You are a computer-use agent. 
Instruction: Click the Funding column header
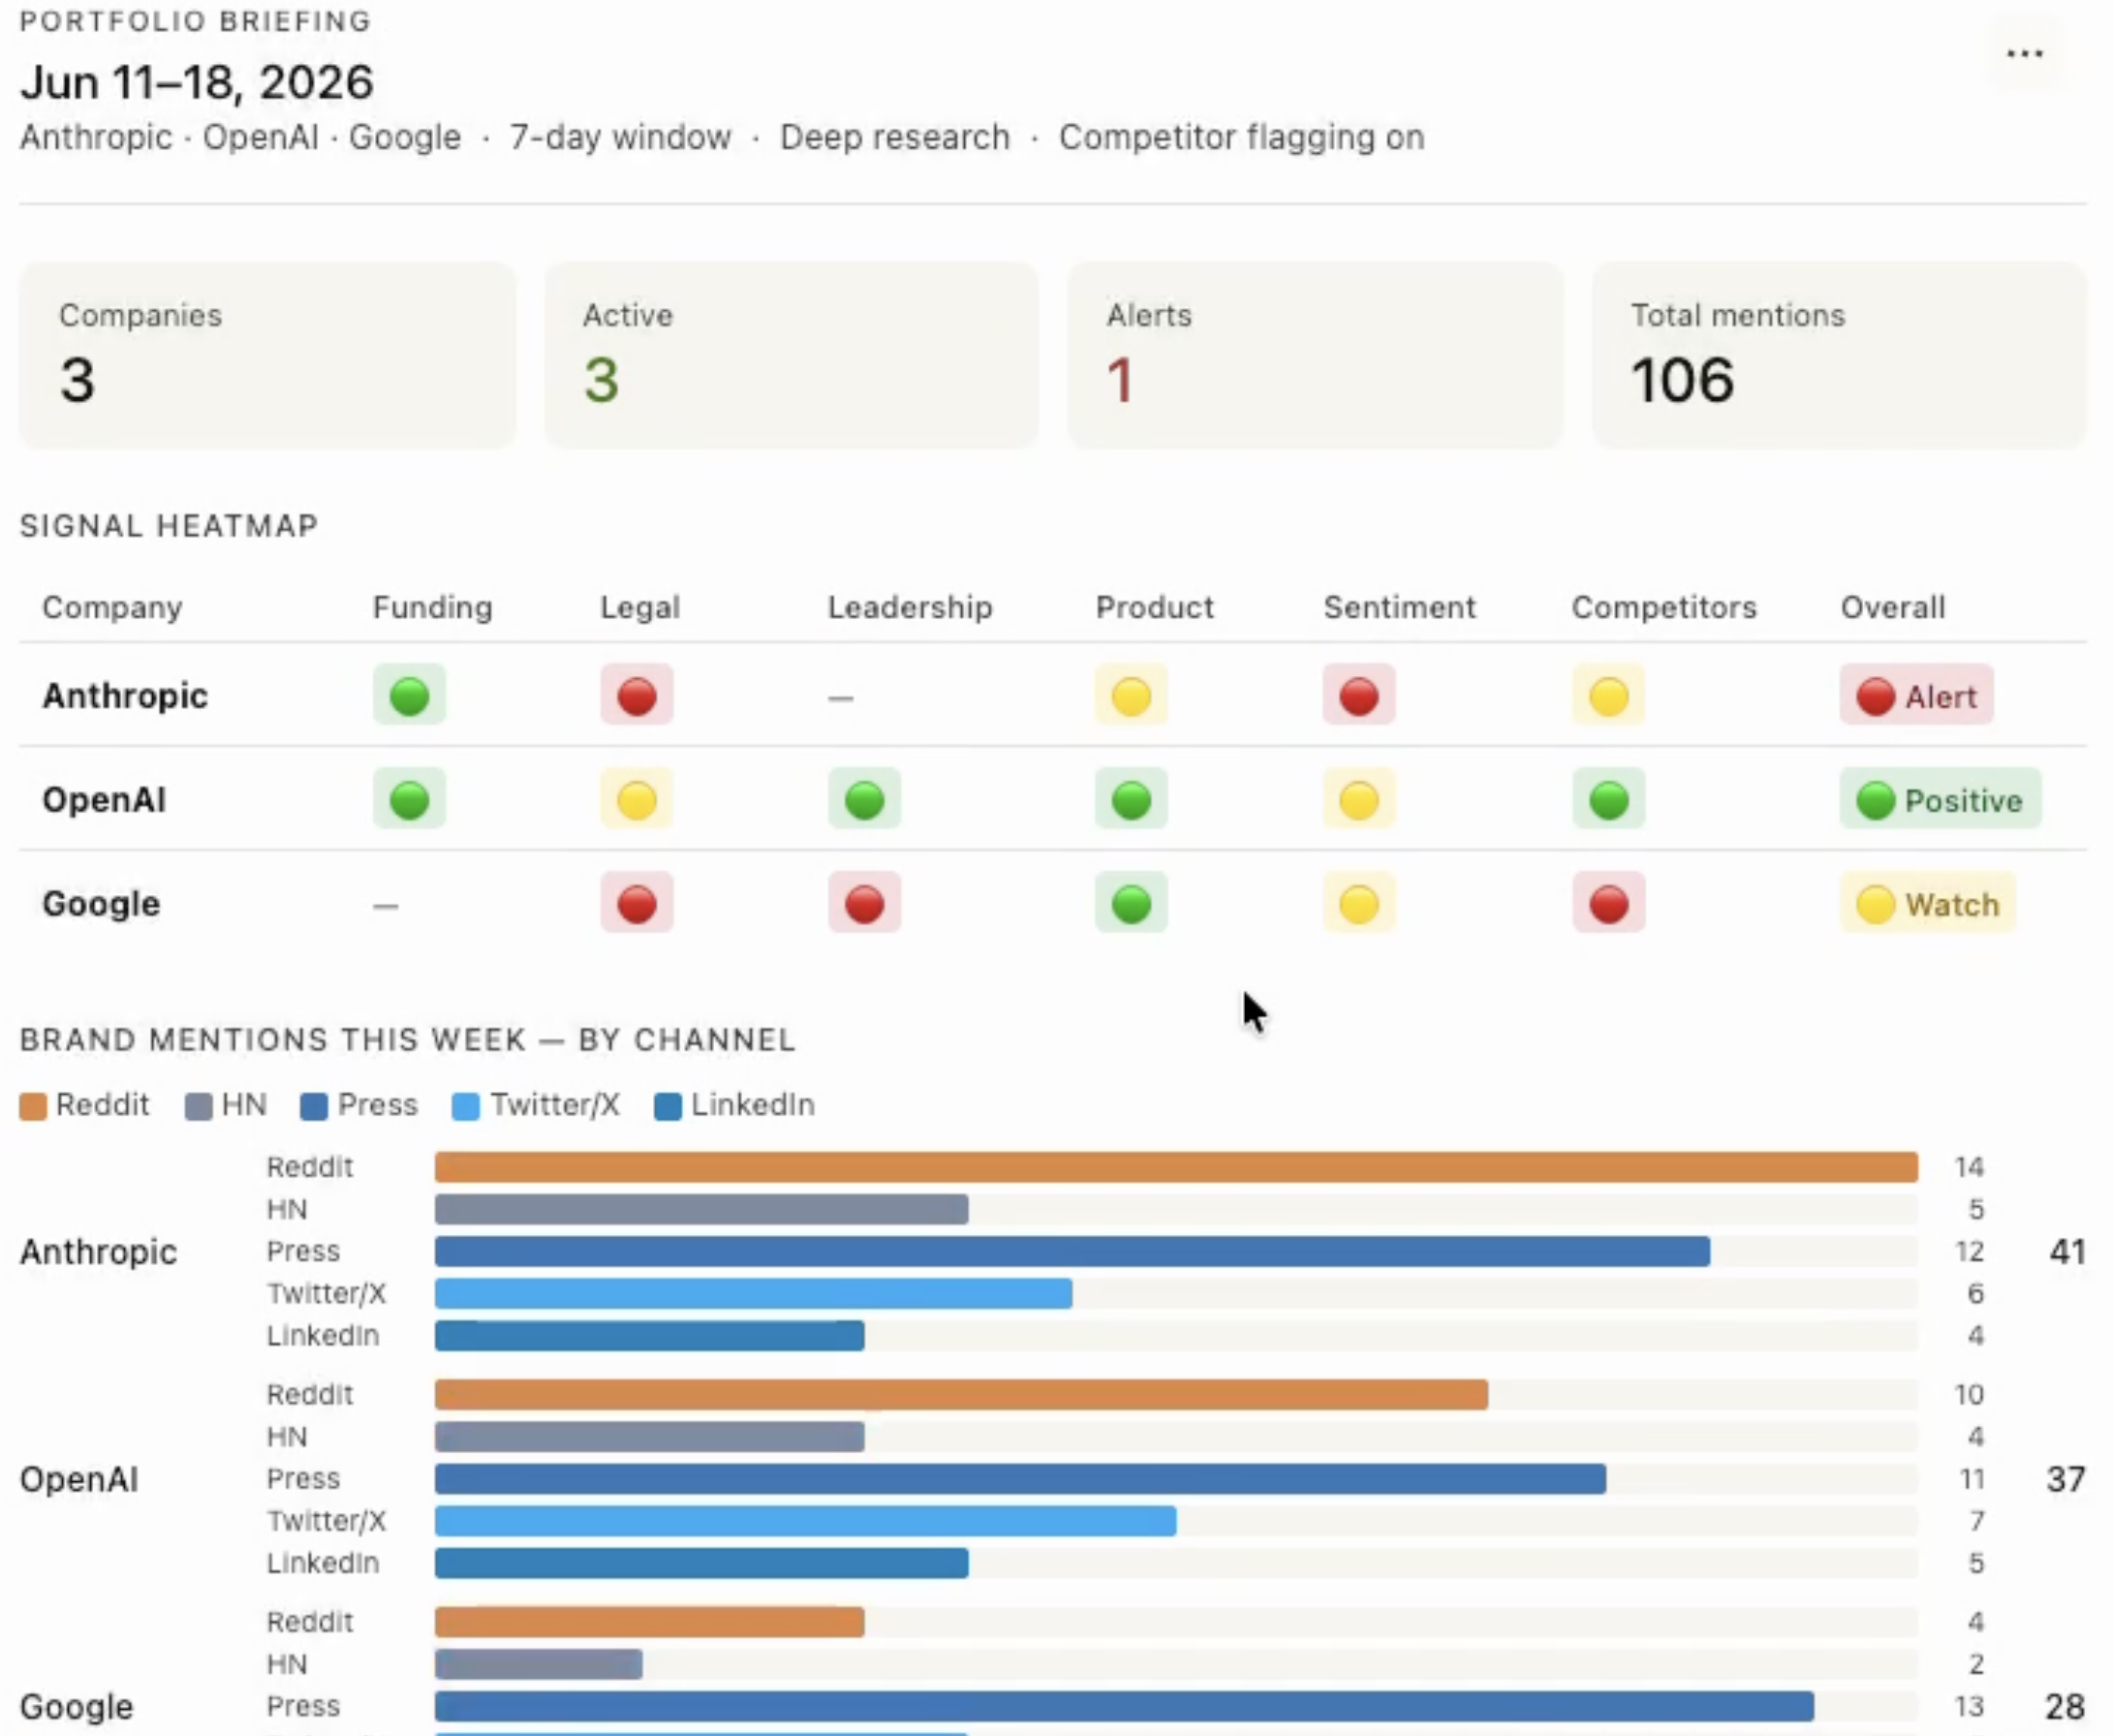click(x=433, y=607)
